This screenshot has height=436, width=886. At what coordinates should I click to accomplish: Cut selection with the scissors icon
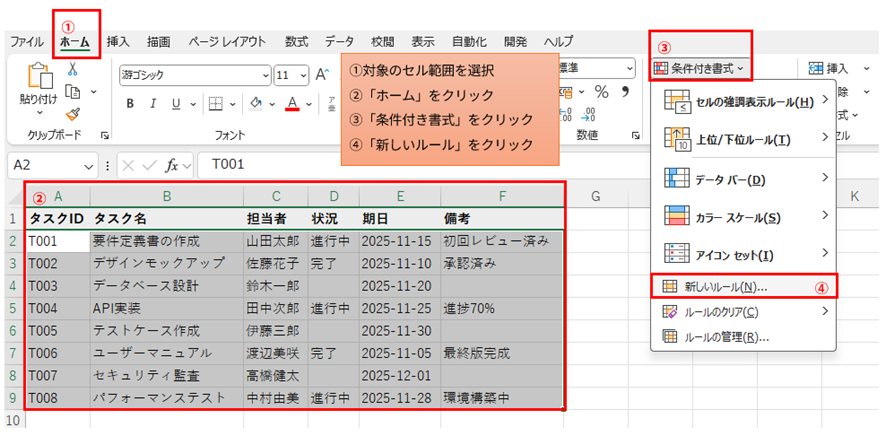pyautogui.click(x=72, y=69)
